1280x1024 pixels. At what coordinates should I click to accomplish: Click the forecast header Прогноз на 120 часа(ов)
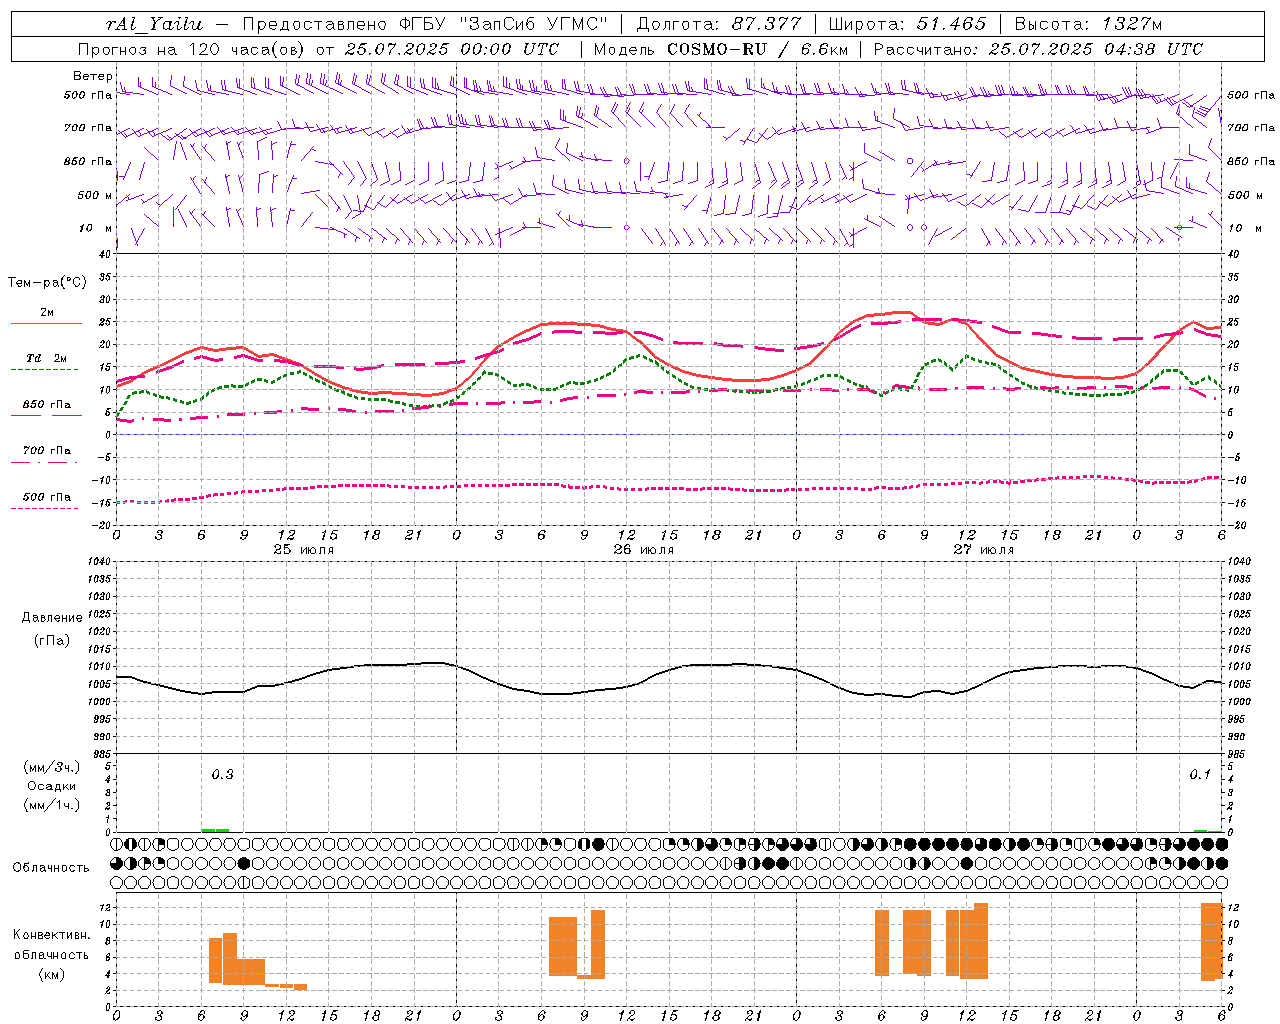193,49
